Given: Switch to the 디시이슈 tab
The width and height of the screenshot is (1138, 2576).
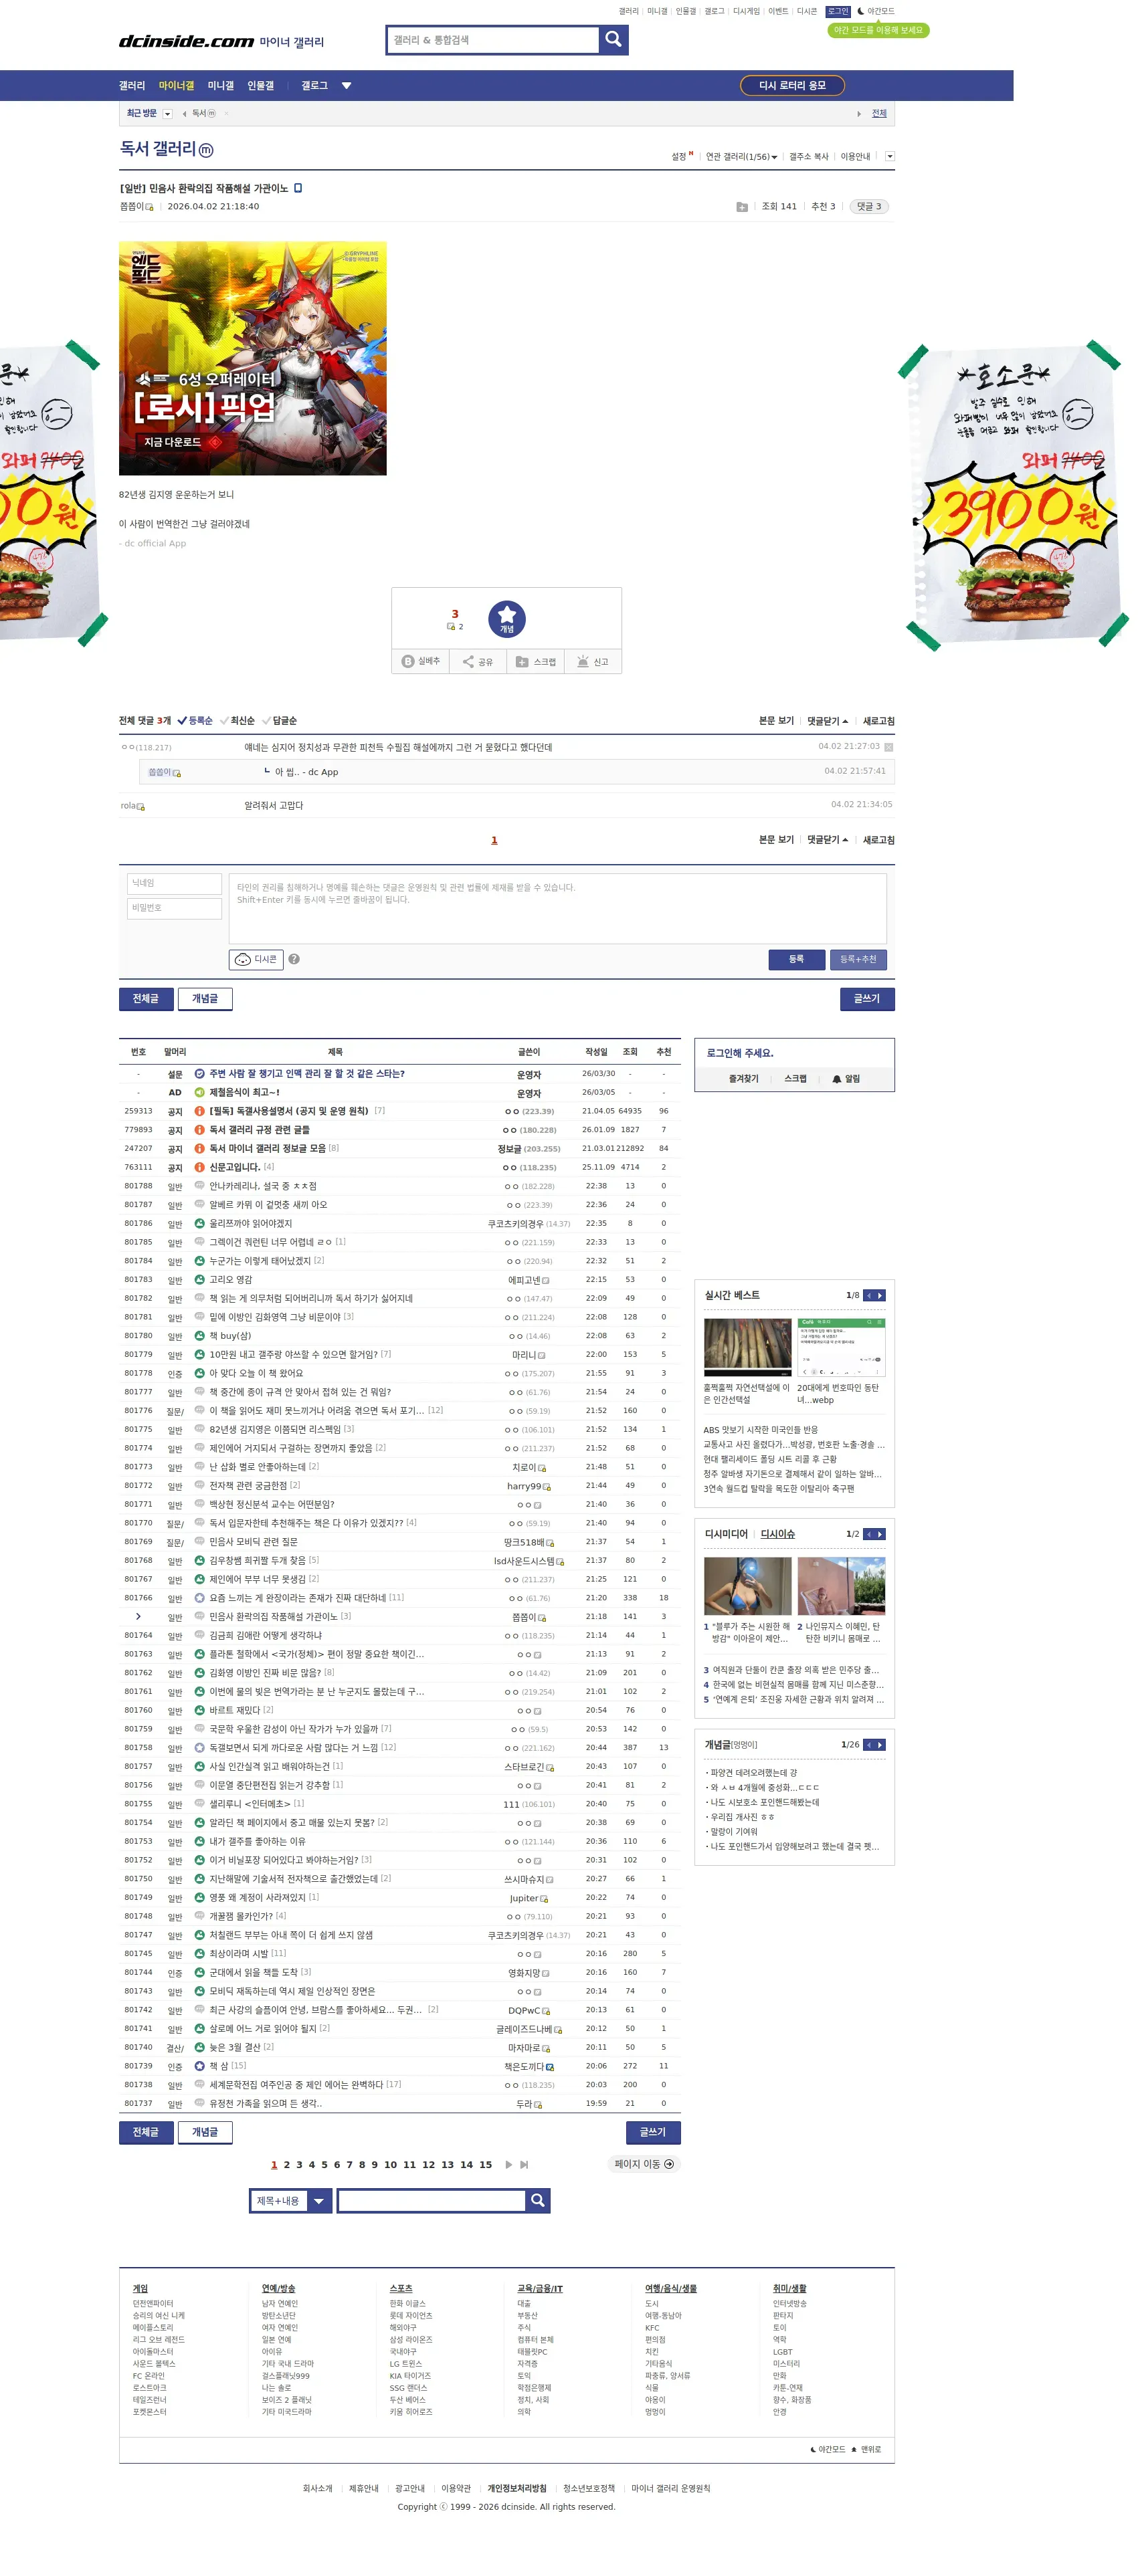Looking at the screenshot, I should (777, 1534).
